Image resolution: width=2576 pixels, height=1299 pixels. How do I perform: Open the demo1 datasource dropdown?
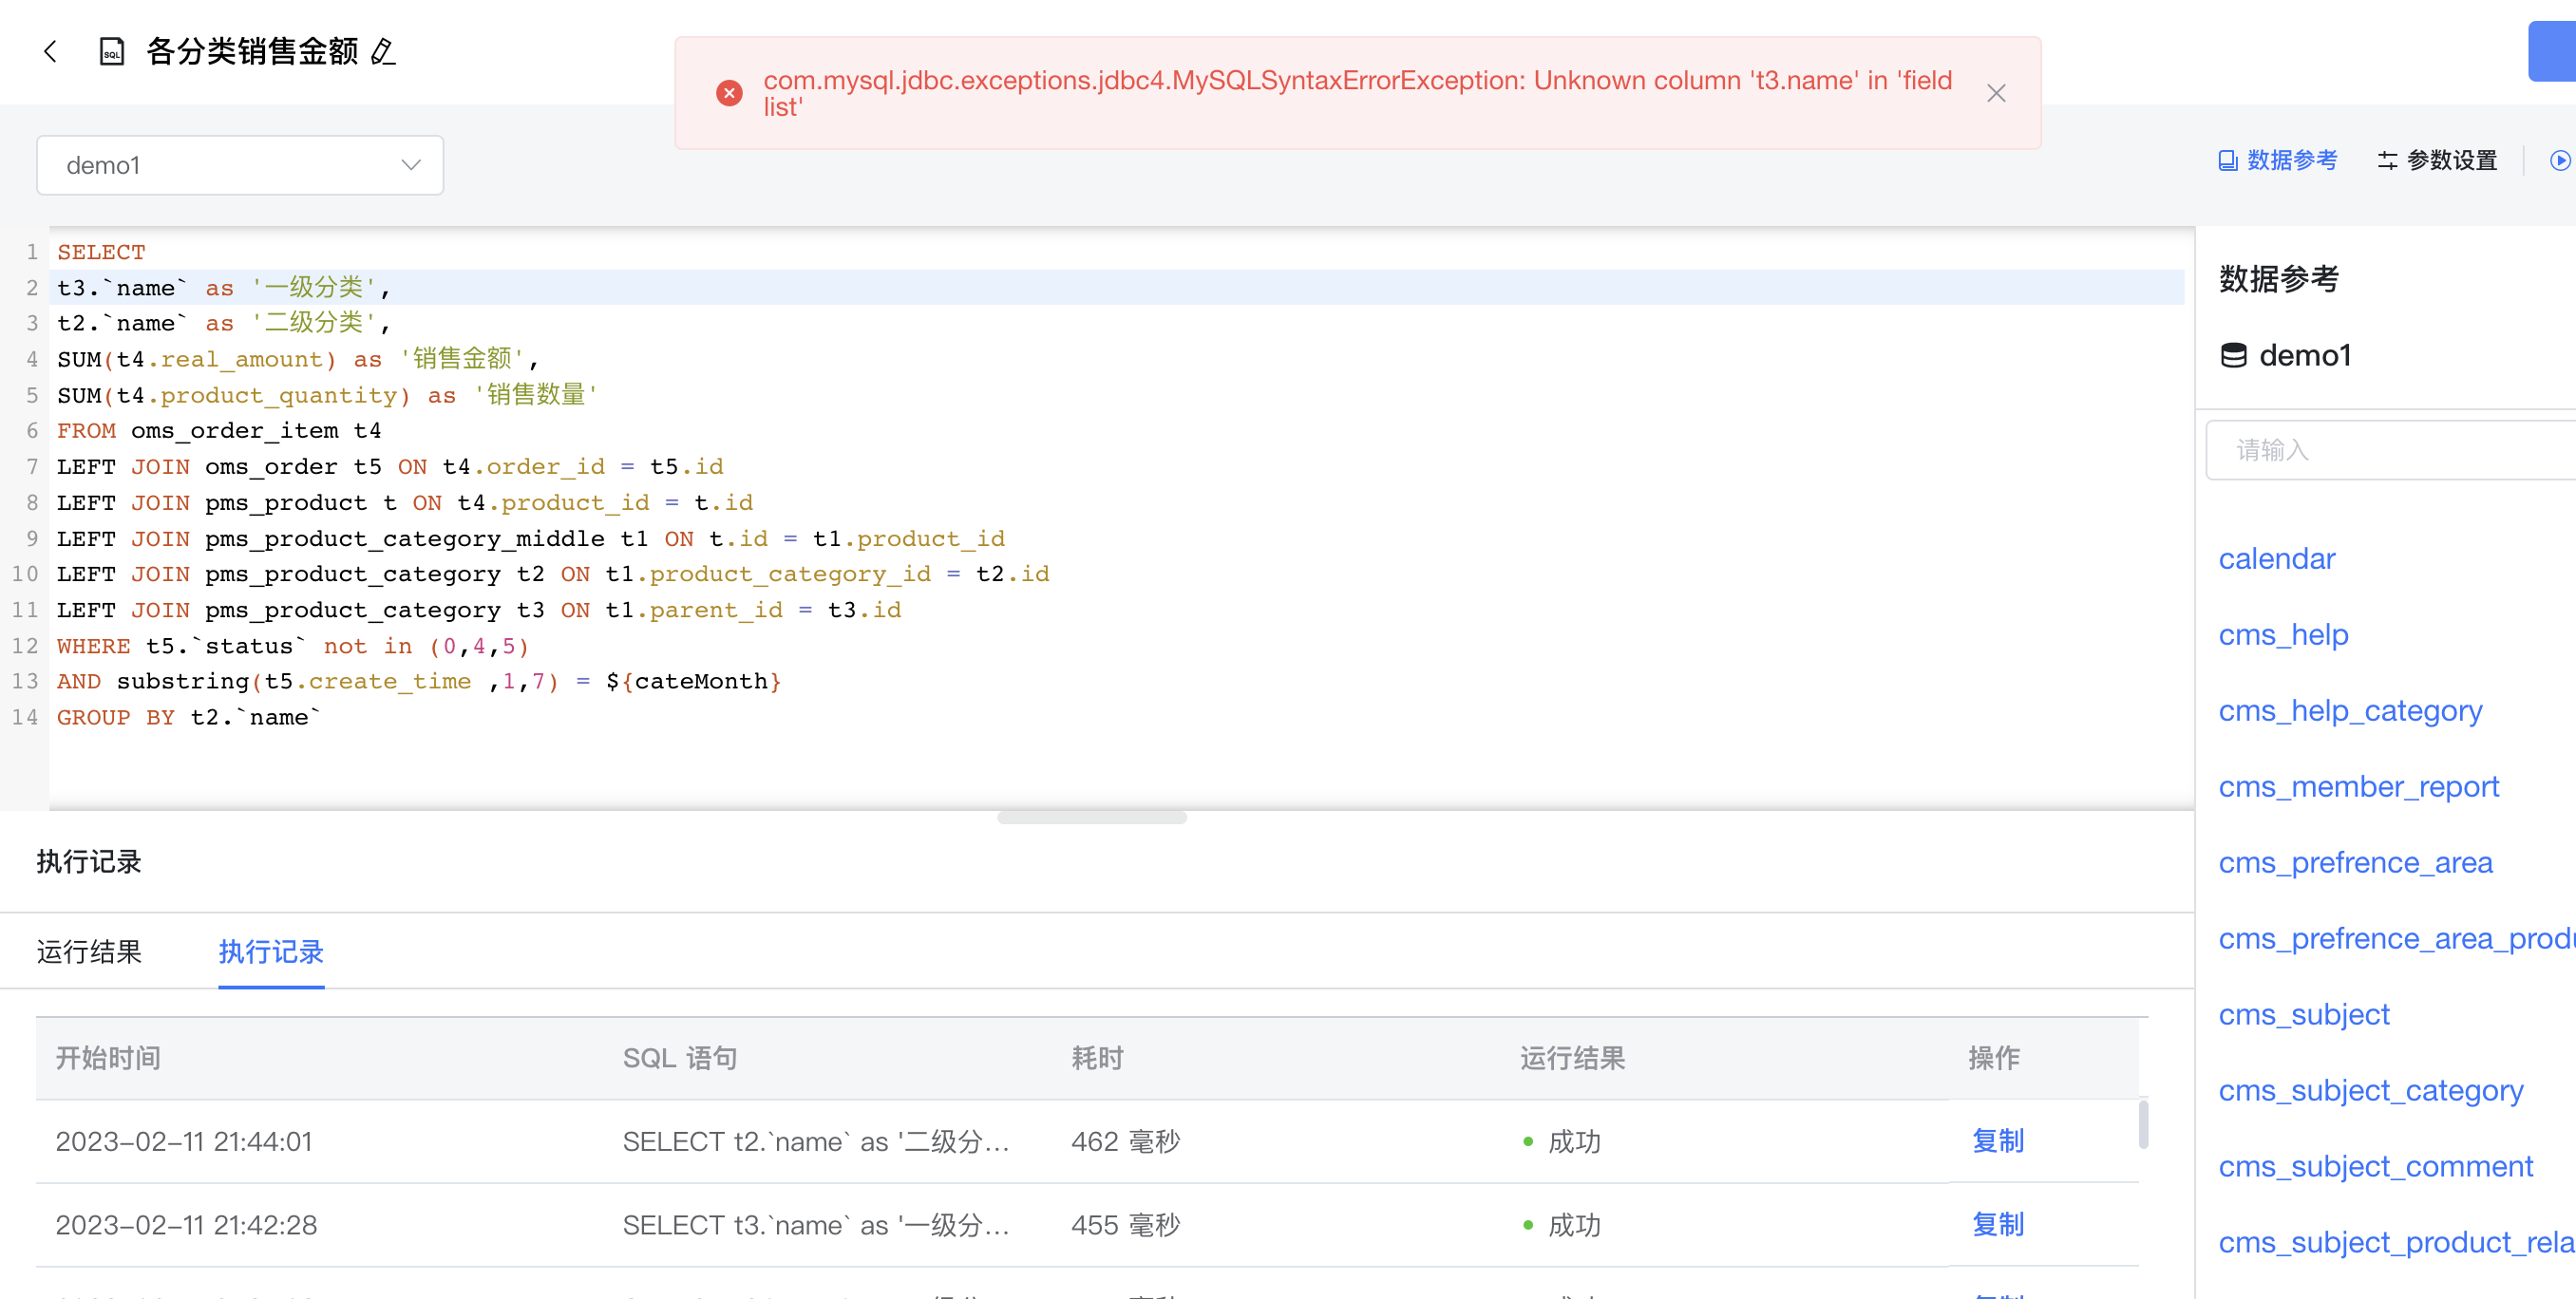pos(240,165)
